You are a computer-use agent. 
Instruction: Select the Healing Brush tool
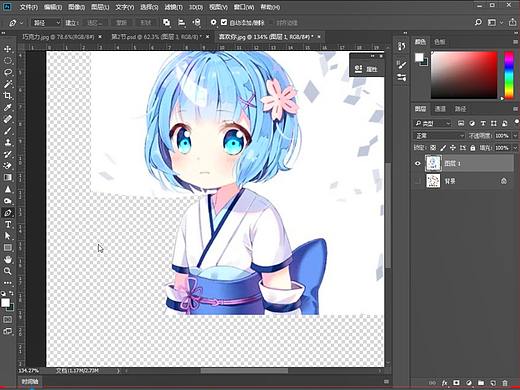point(7,119)
